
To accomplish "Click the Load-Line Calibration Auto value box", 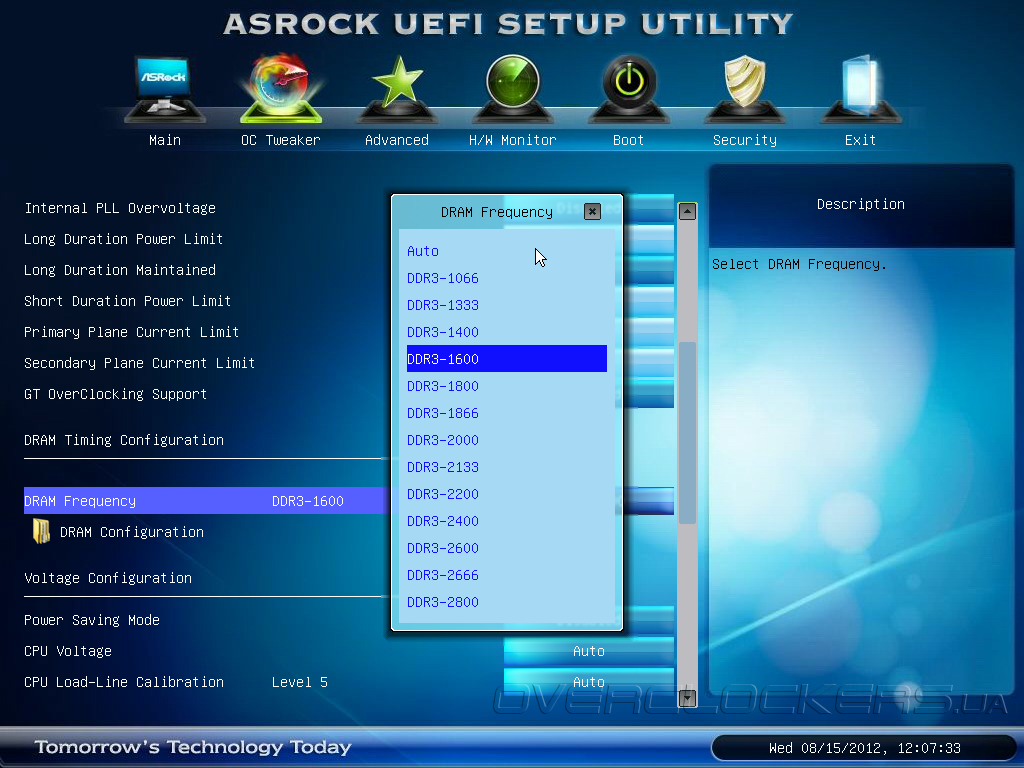I will tap(589, 682).
